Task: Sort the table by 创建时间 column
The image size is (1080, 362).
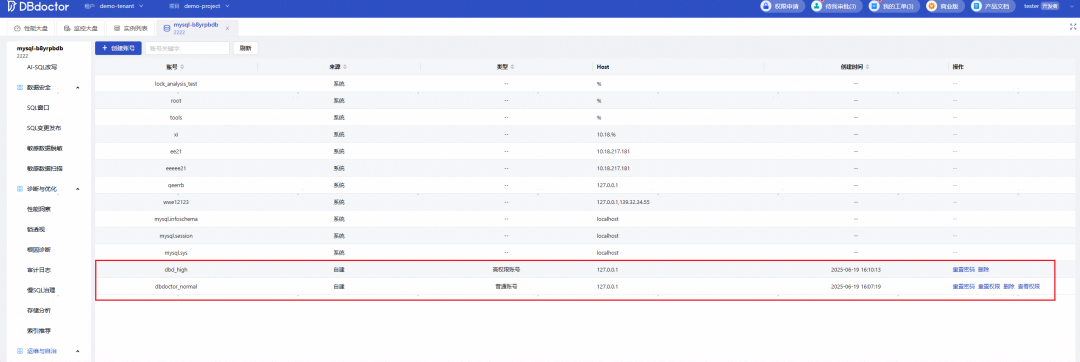Action: [866, 67]
